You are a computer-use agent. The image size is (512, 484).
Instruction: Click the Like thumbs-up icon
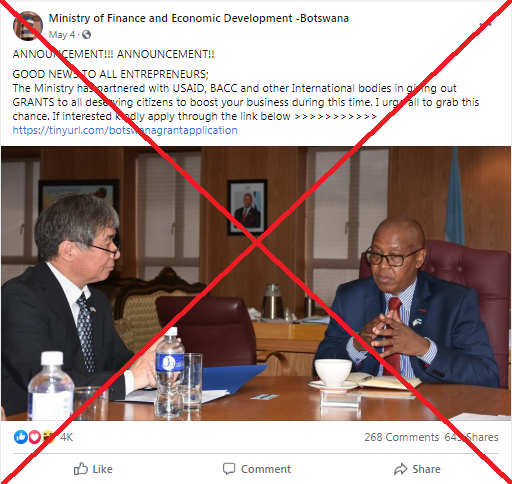point(81,469)
